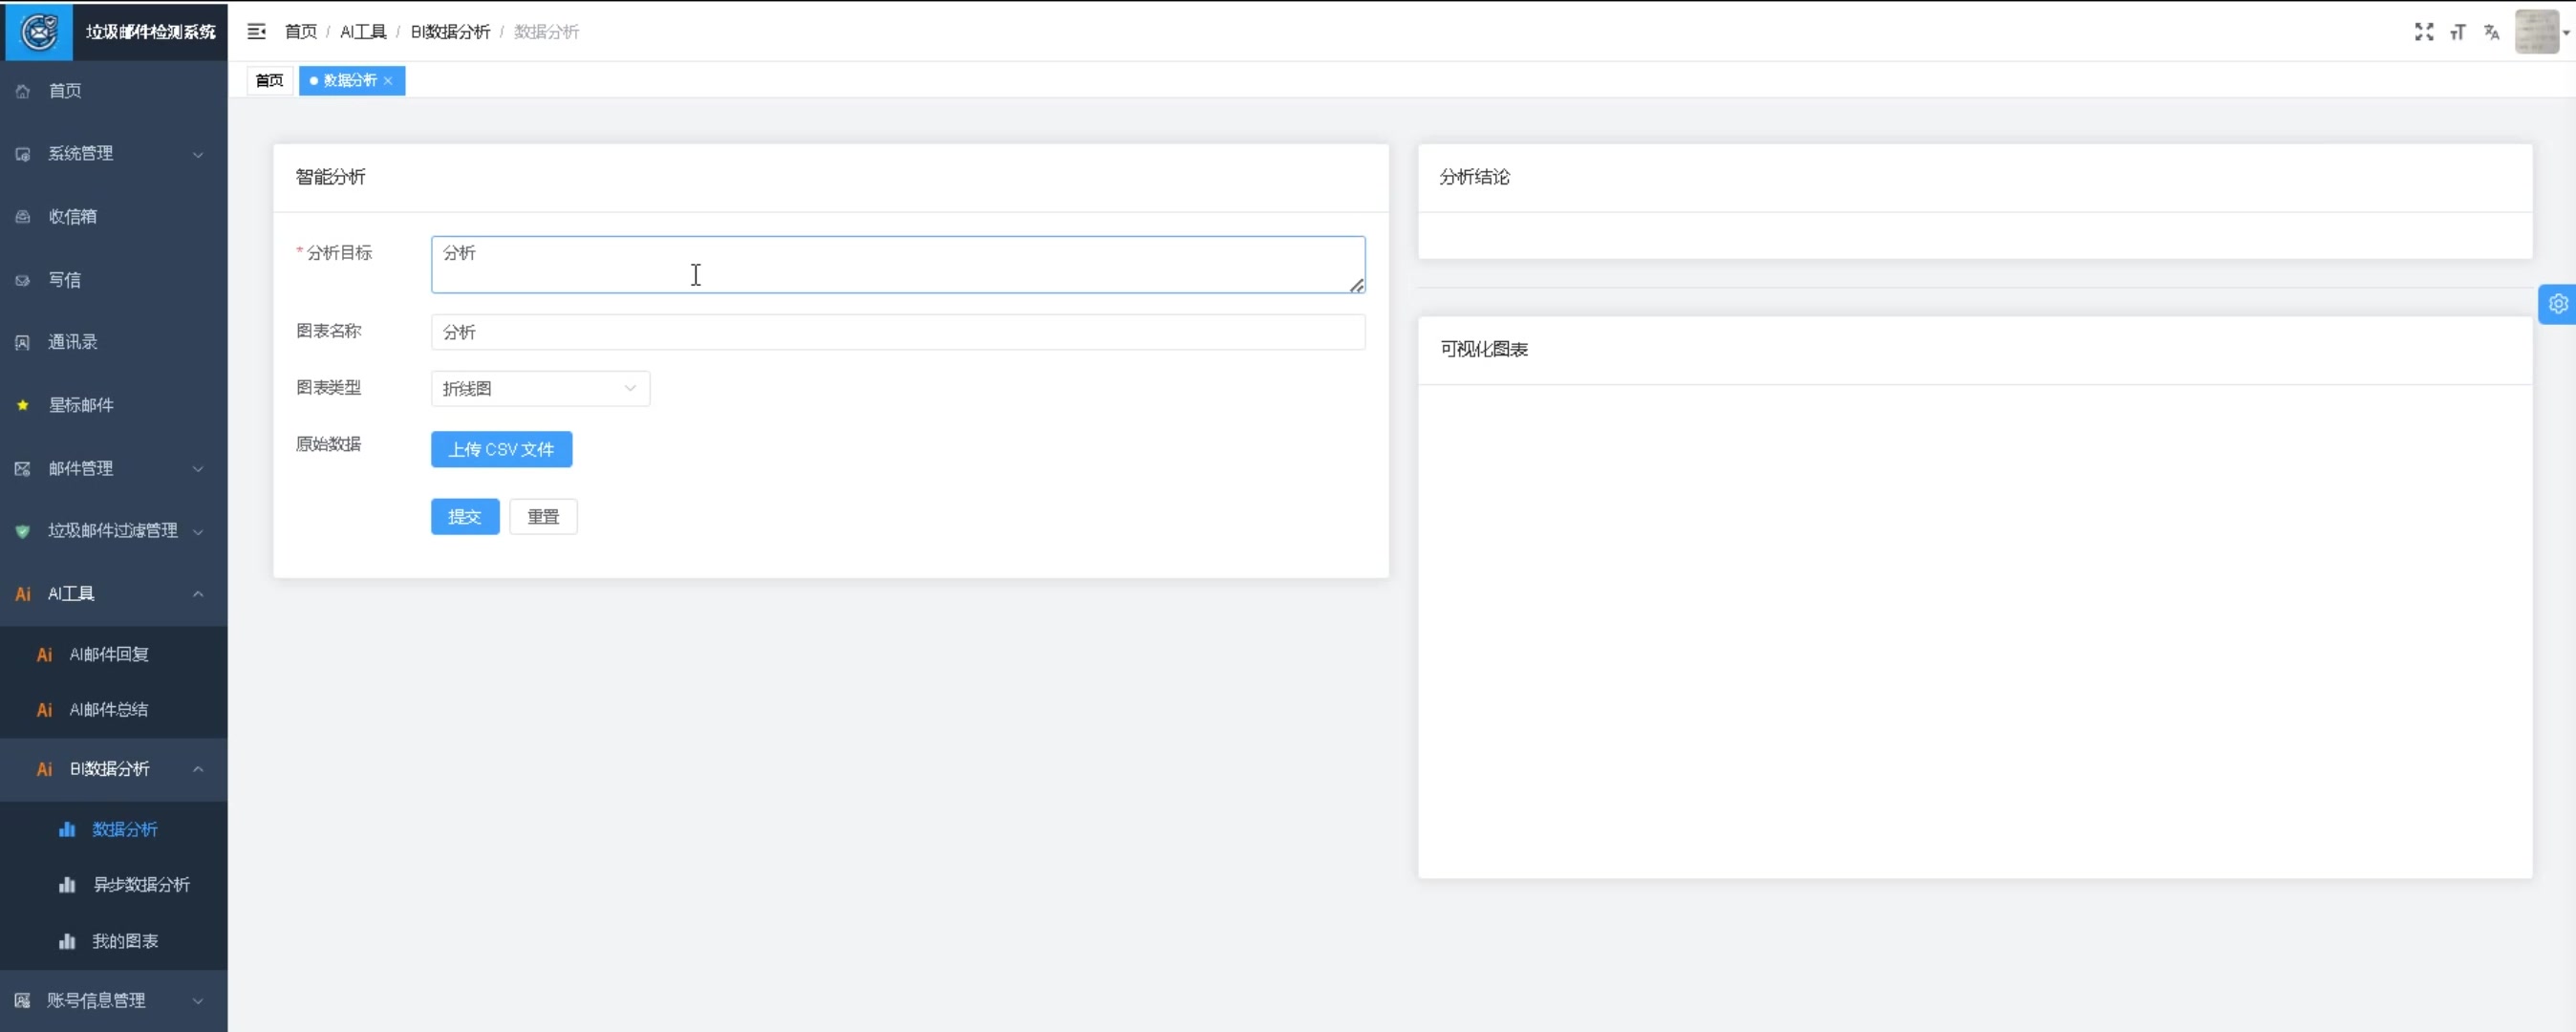This screenshot has width=2576, height=1032.
Task: Click the 重置 reset button
Action: pyautogui.click(x=543, y=517)
